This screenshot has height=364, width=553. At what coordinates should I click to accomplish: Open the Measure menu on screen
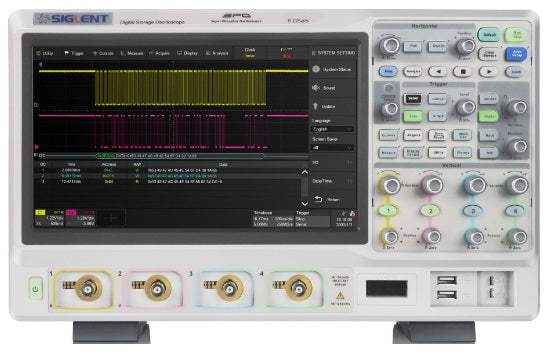click(132, 53)
